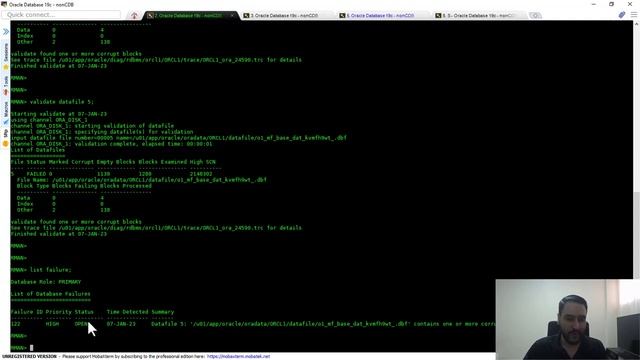Click the Quick connect input field

(62, 15)
